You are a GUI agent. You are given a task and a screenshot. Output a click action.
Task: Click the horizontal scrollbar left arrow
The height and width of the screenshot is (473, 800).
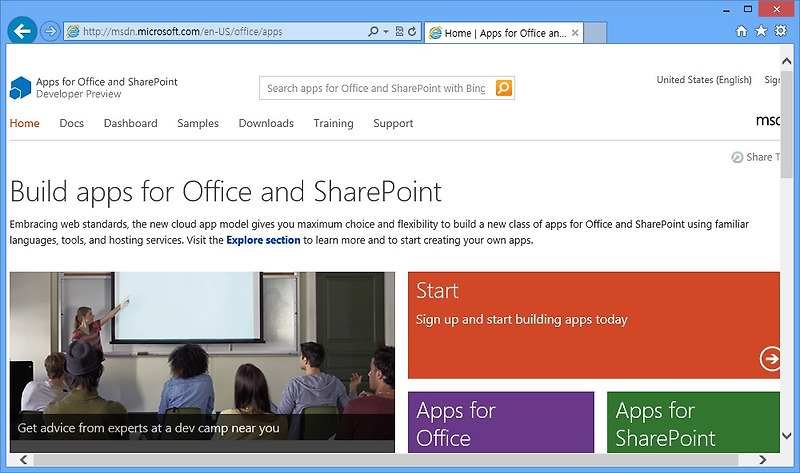pos(23,460)
